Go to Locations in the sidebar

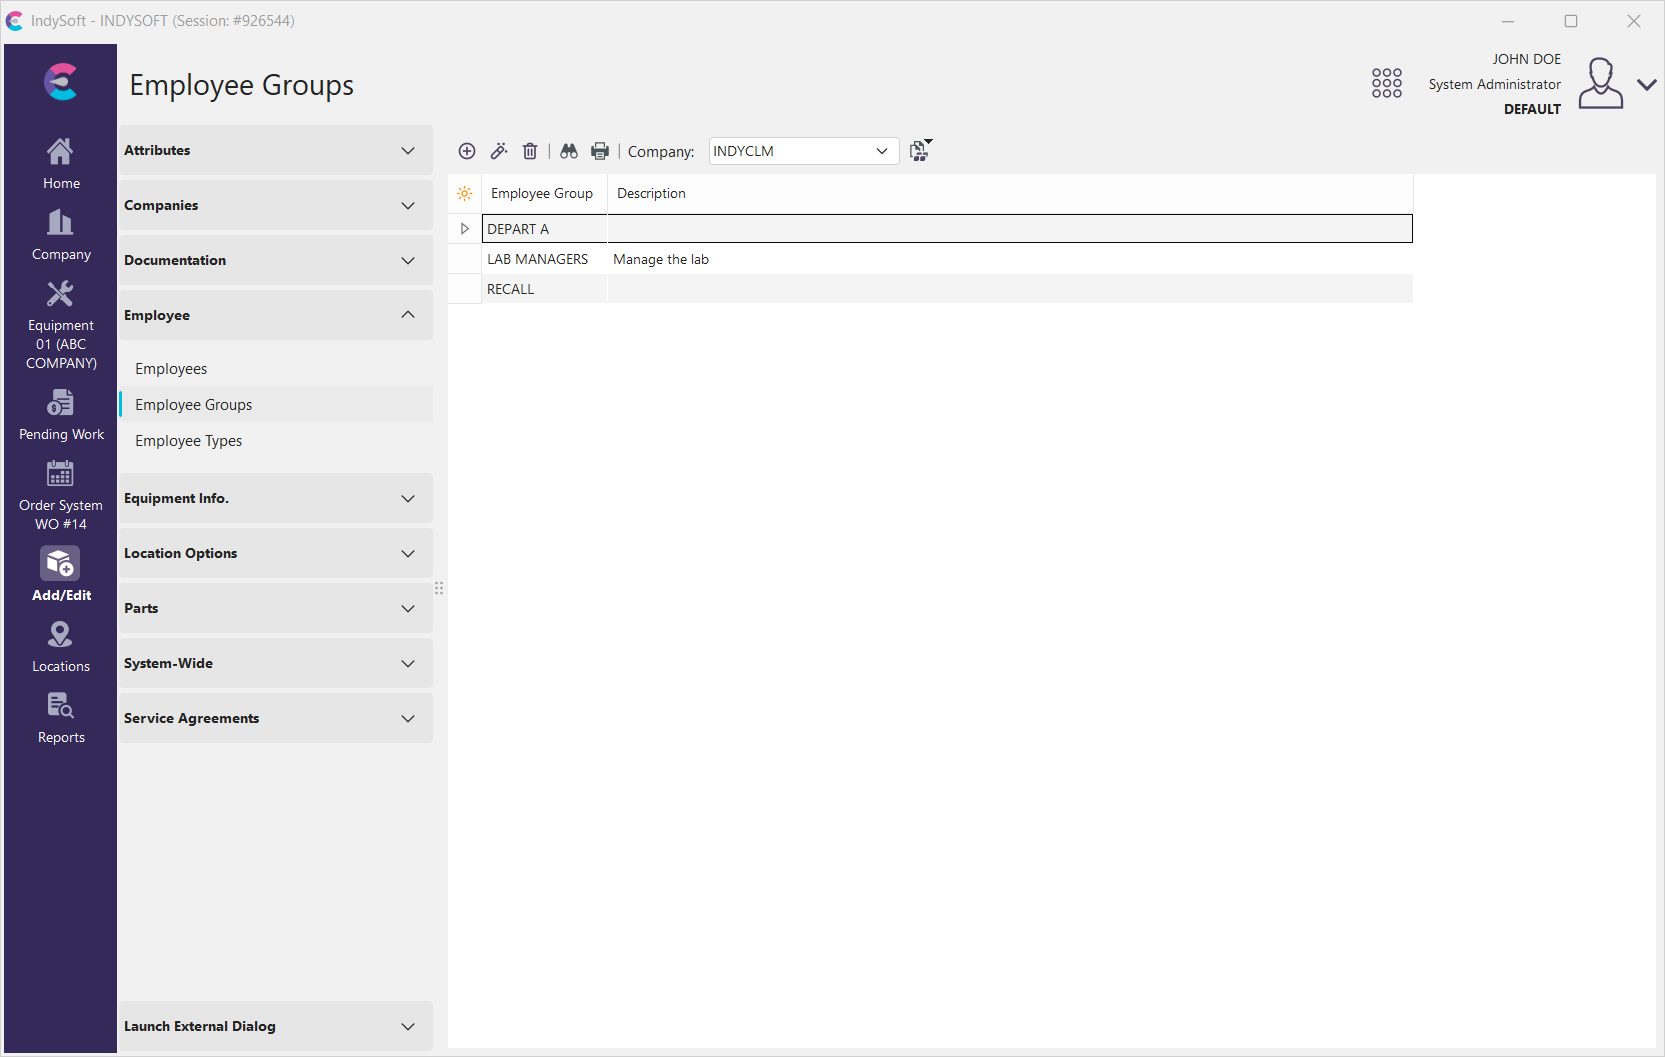tap(61, 647)
